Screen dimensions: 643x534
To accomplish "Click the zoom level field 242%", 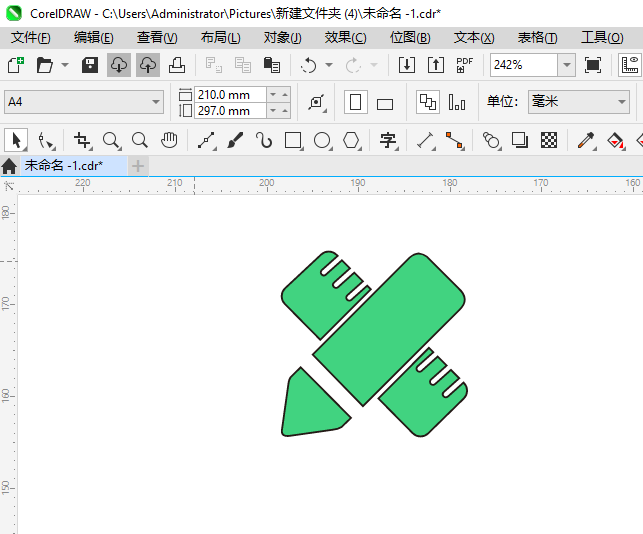I will tap(524, 65).
